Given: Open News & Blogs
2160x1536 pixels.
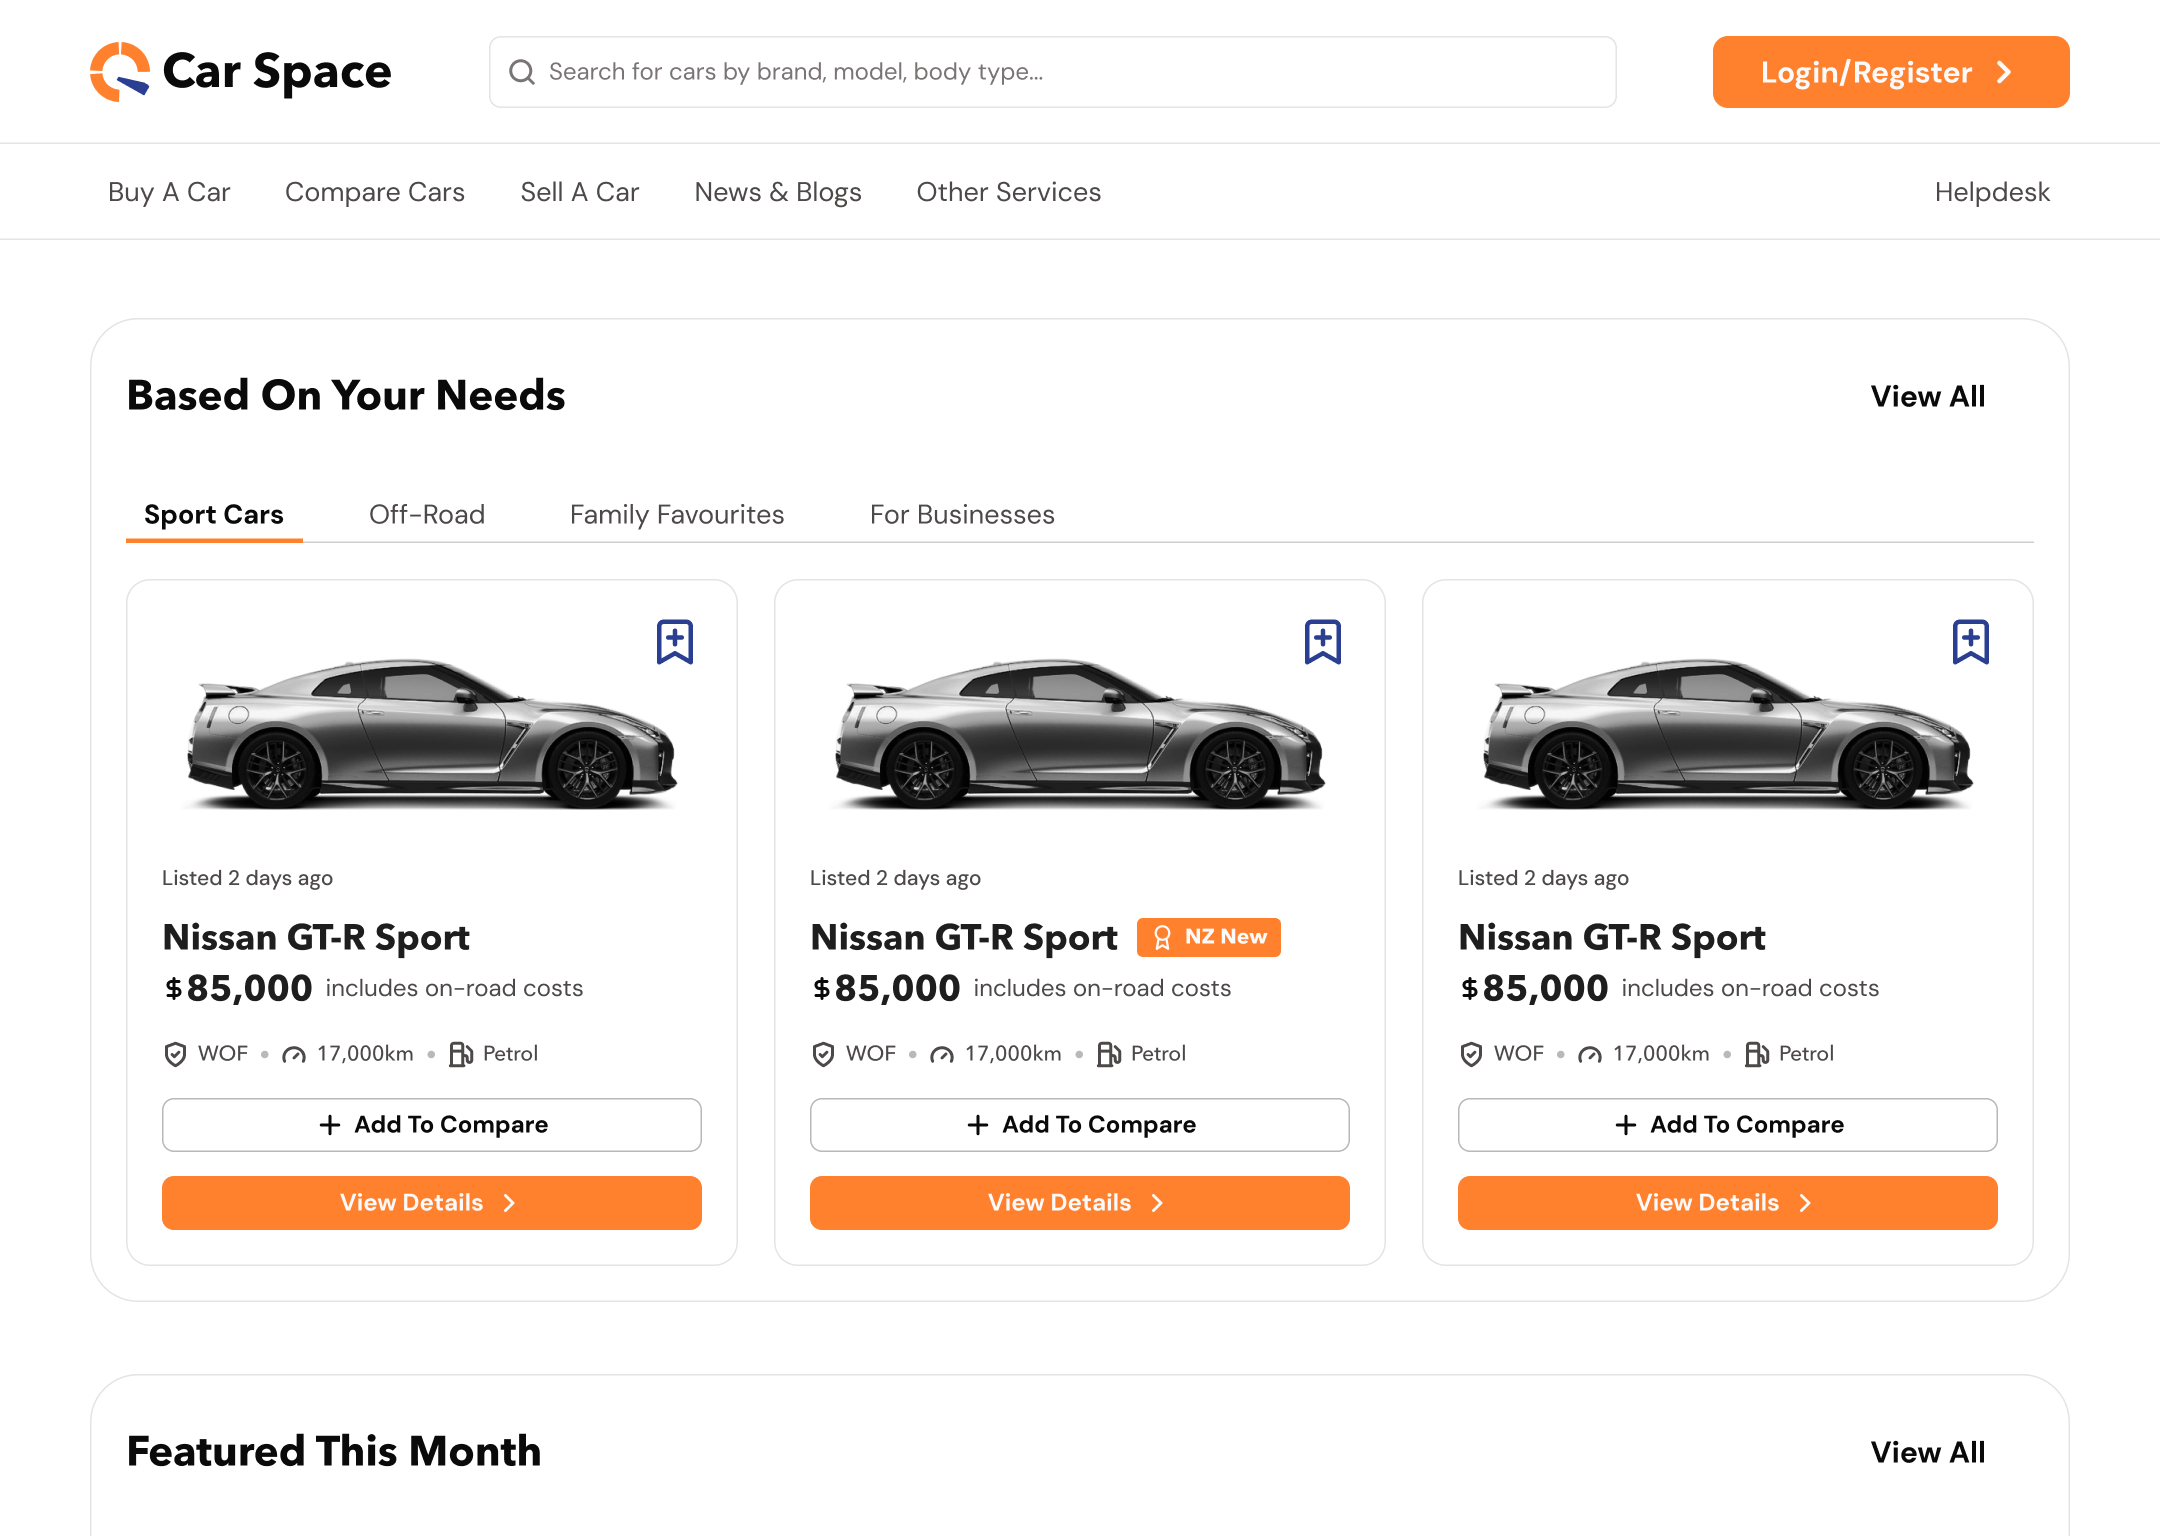Looking at the screenshot, I should click(778, 192).
